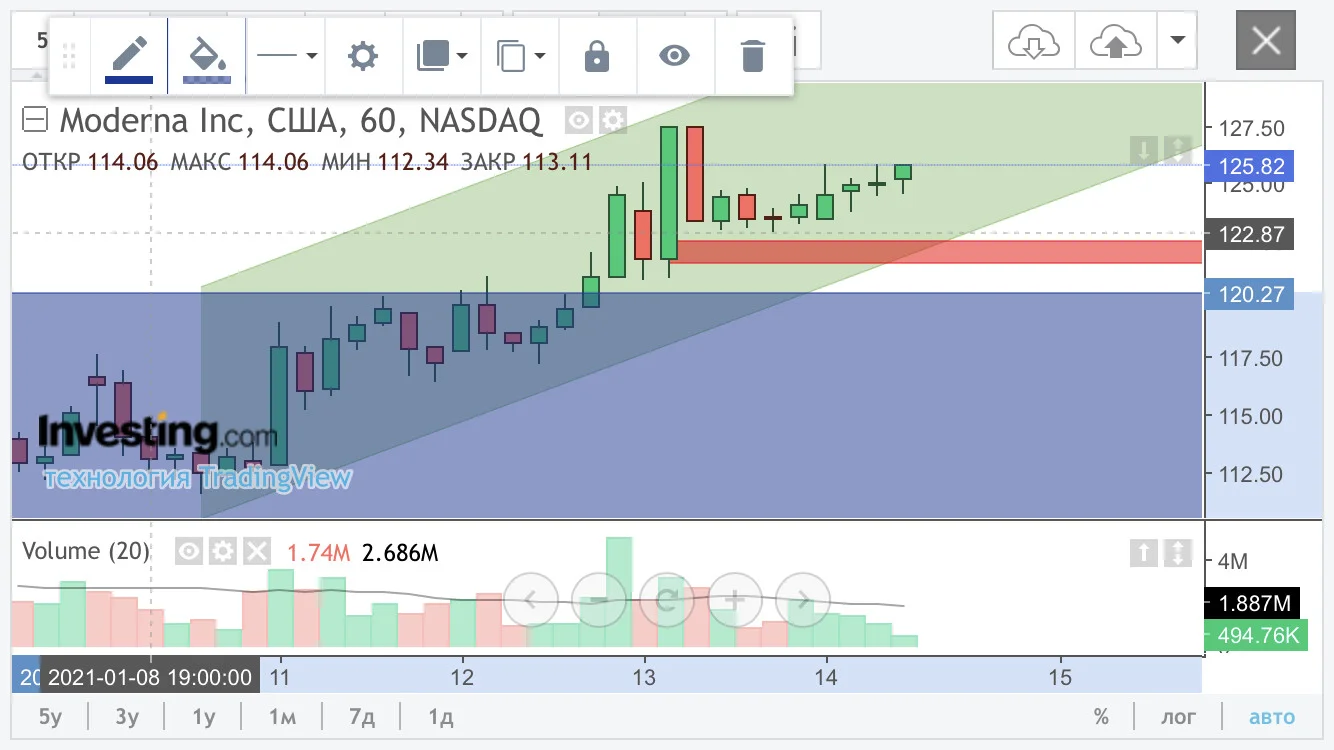Open the line color pencil tool
The height and width of the screenshot is (750, 1334).
point(129,56)
